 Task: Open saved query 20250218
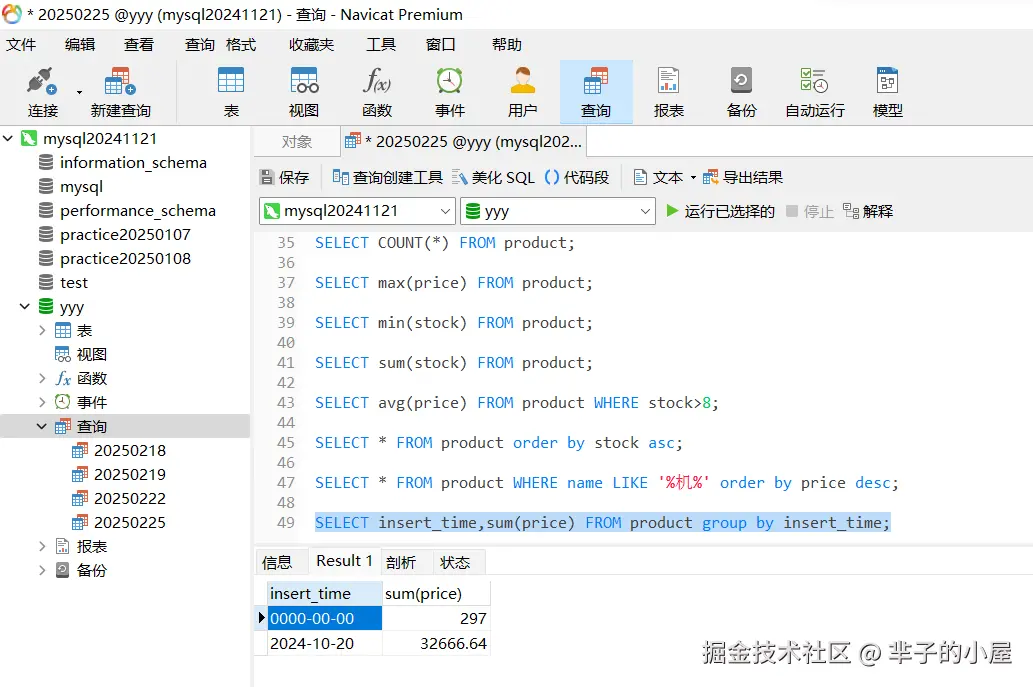point(130,451)
